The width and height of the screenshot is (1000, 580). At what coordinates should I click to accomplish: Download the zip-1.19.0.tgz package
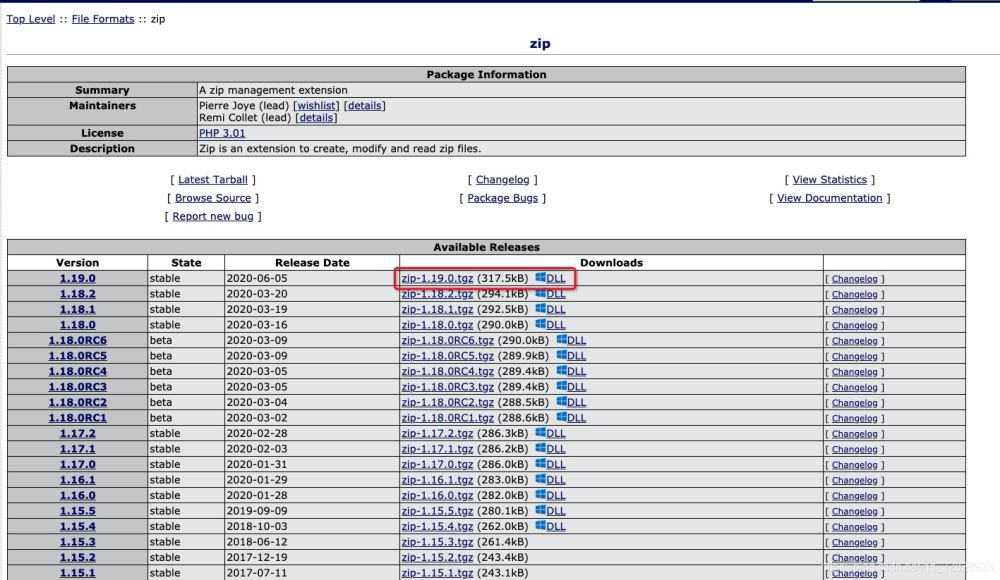click(x=437, y=278)
